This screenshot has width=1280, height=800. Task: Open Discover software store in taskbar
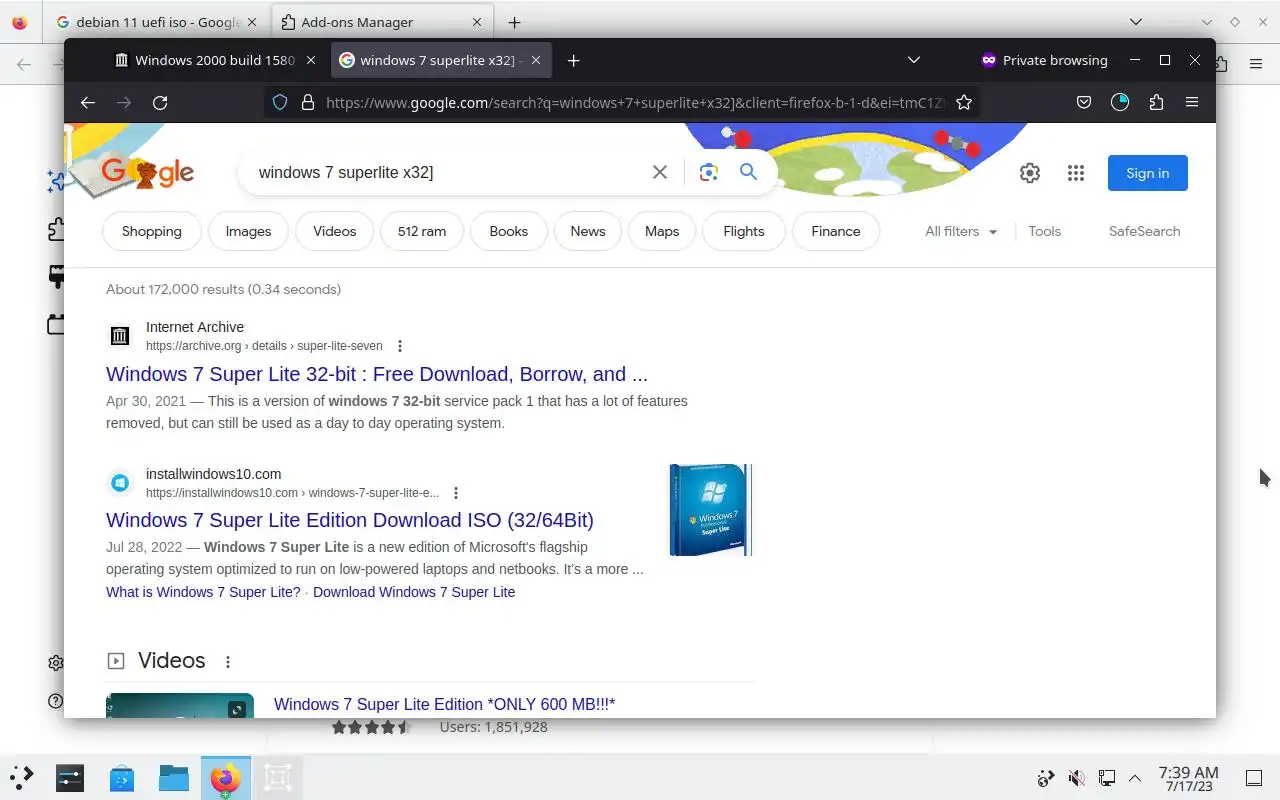click(122, 777)
